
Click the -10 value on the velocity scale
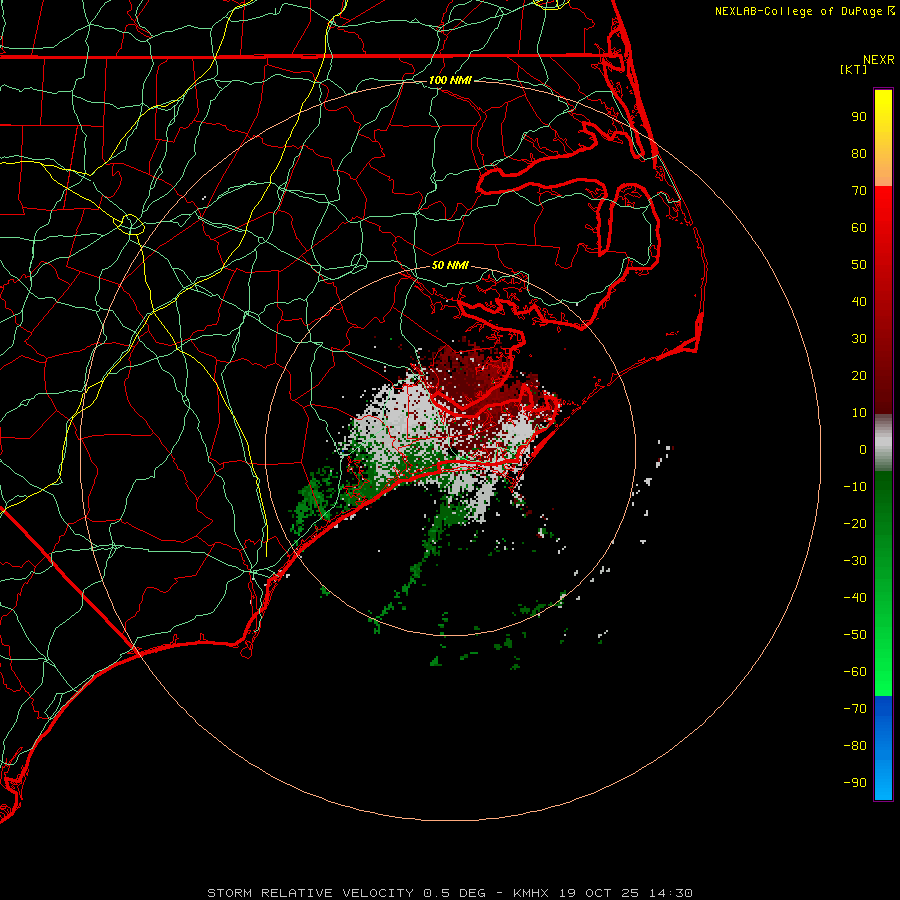coord(855,487)
